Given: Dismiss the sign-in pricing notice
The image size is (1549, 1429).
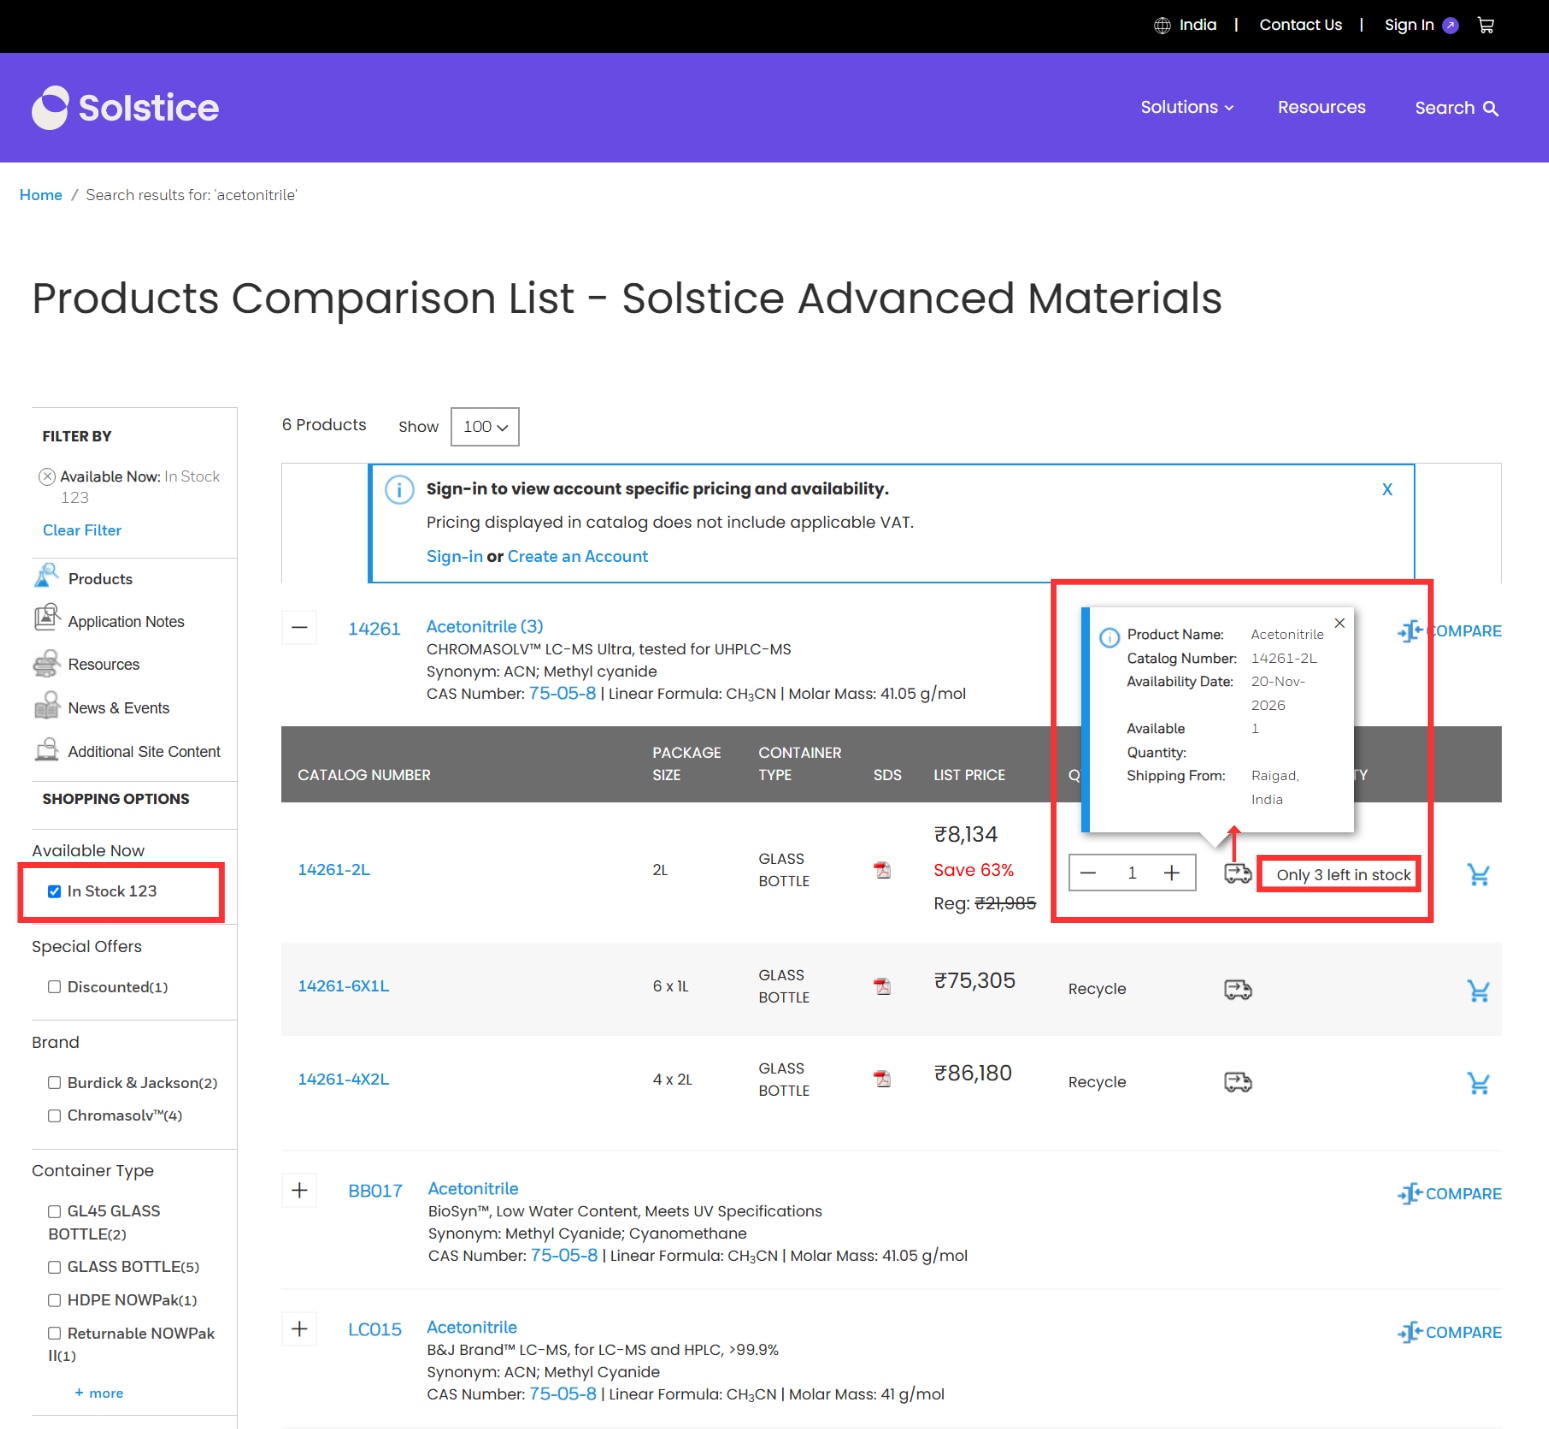Looking at the screenshot, I should pyautogui.click(x=1387, y=489).
